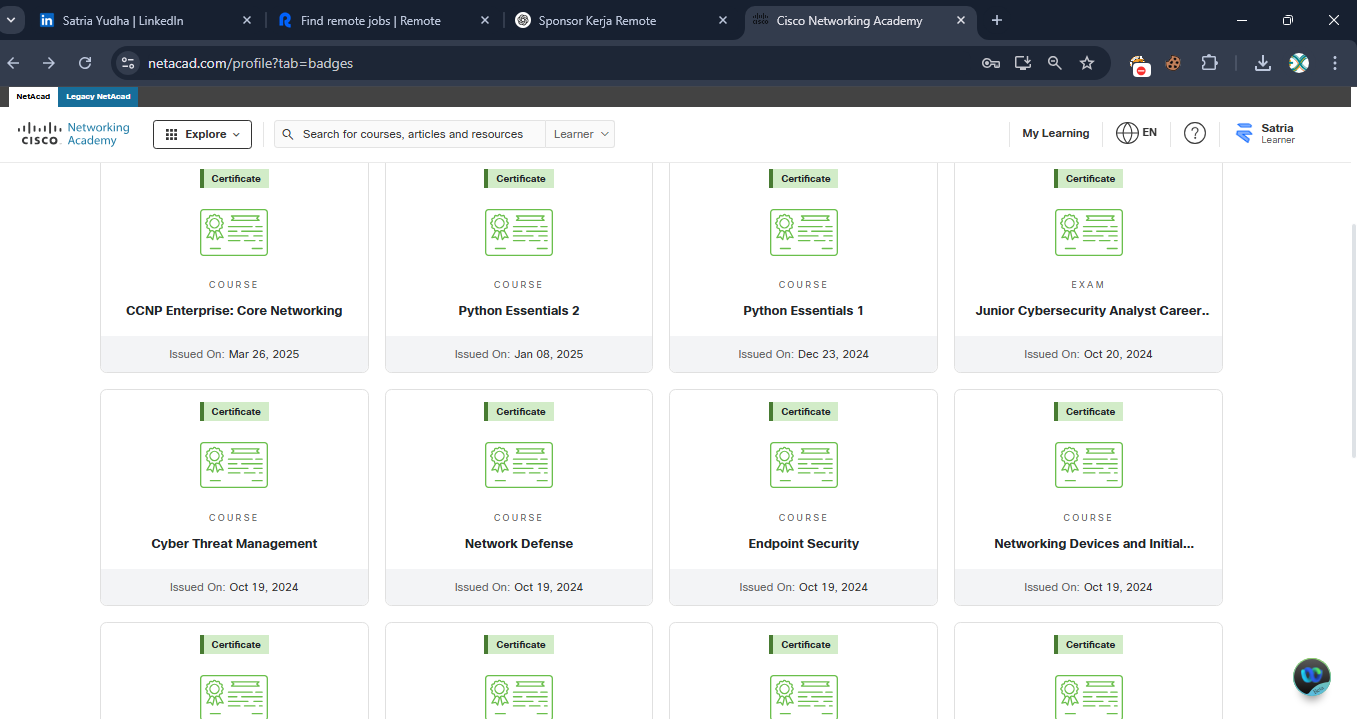Open Network Defense title

[x=519, y=544]
